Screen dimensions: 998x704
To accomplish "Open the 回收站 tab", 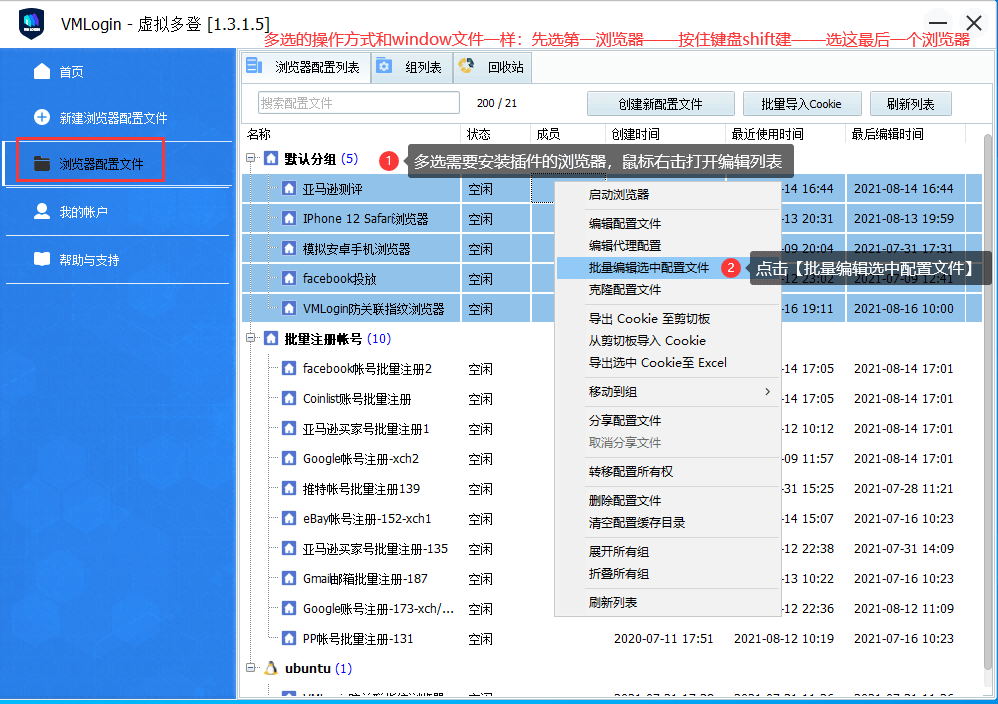I will [x=493, y=67].
